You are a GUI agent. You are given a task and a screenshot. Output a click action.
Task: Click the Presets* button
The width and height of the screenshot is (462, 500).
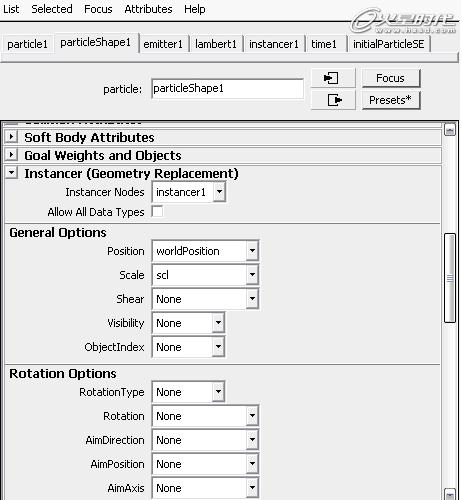391,100
